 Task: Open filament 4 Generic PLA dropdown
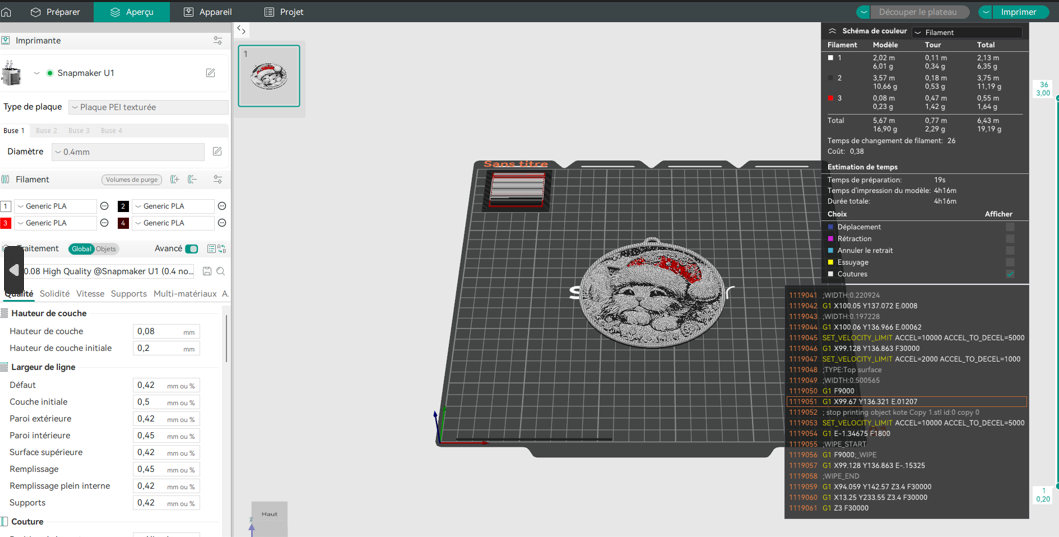[173, 223]
